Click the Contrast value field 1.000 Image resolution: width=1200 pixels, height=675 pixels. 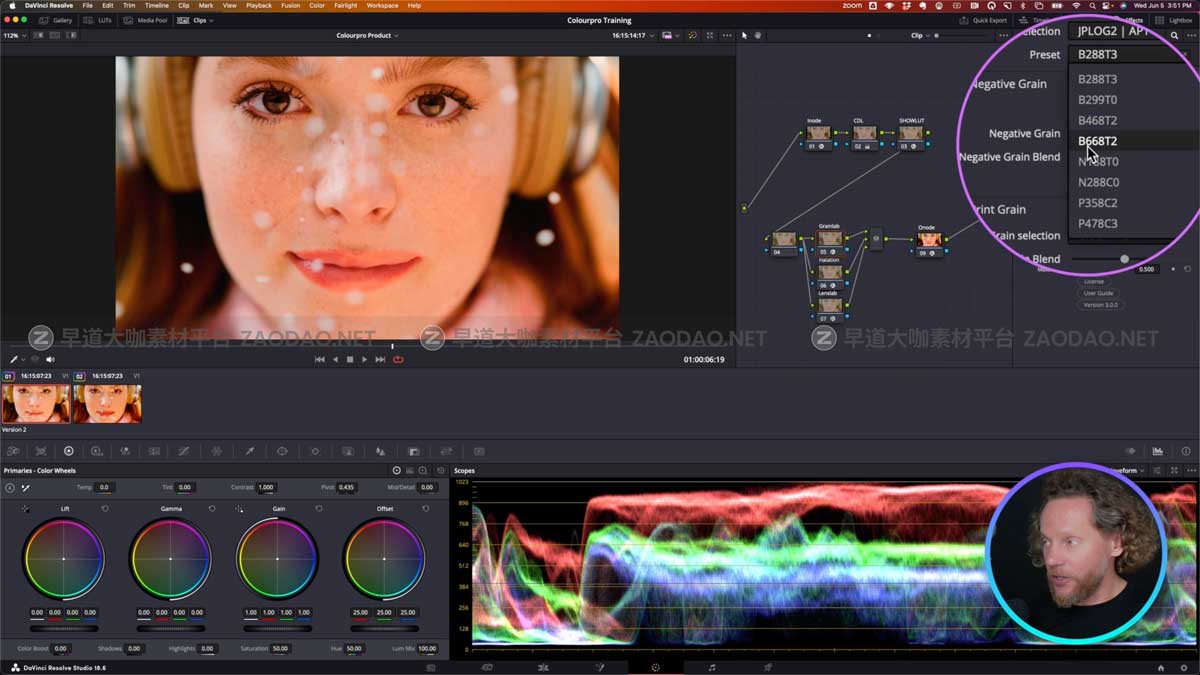265,487
